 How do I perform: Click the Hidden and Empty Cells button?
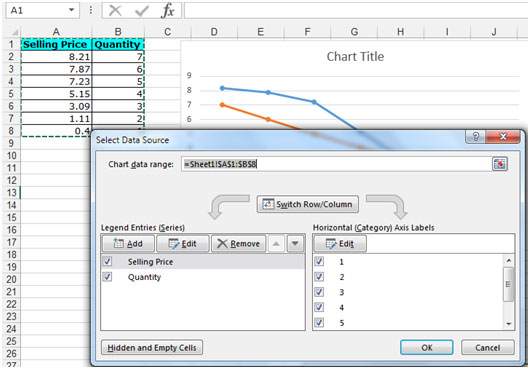click(152, 348)
